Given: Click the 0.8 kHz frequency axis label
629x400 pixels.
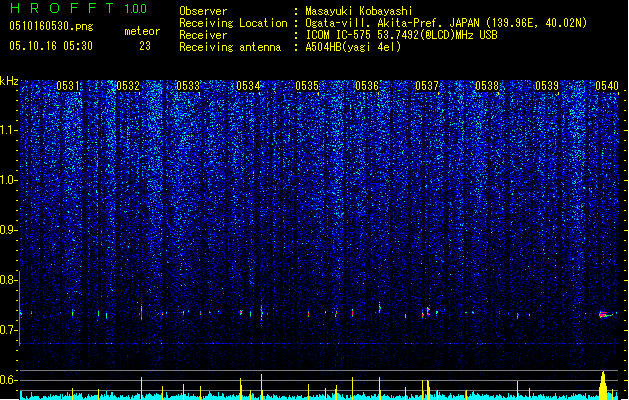Looking at the screenshot, I should coord(9,280).
